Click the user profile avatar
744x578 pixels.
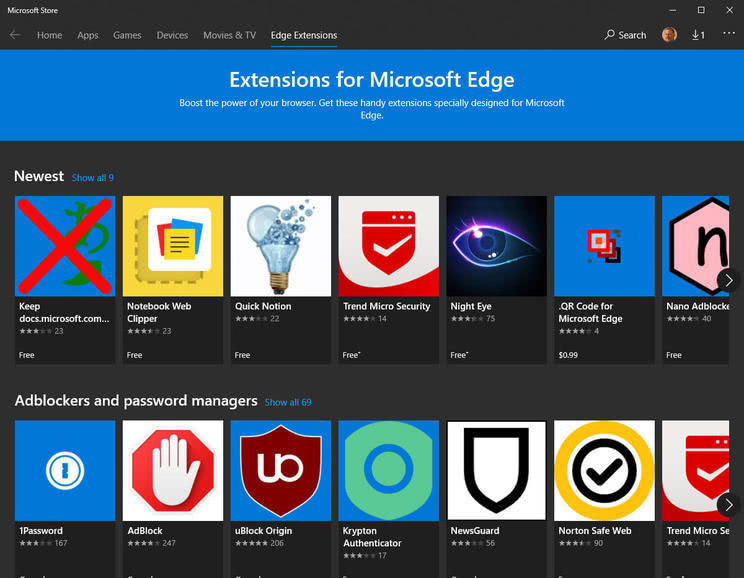669,35
